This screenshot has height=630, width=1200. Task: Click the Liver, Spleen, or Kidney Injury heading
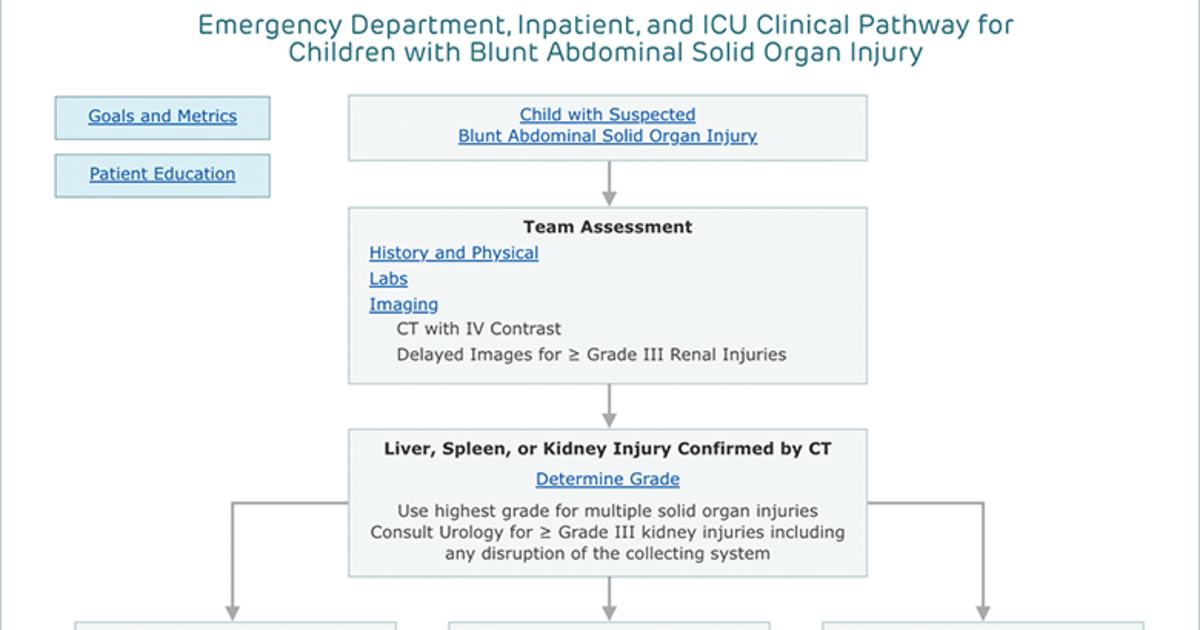pos(607,449)
